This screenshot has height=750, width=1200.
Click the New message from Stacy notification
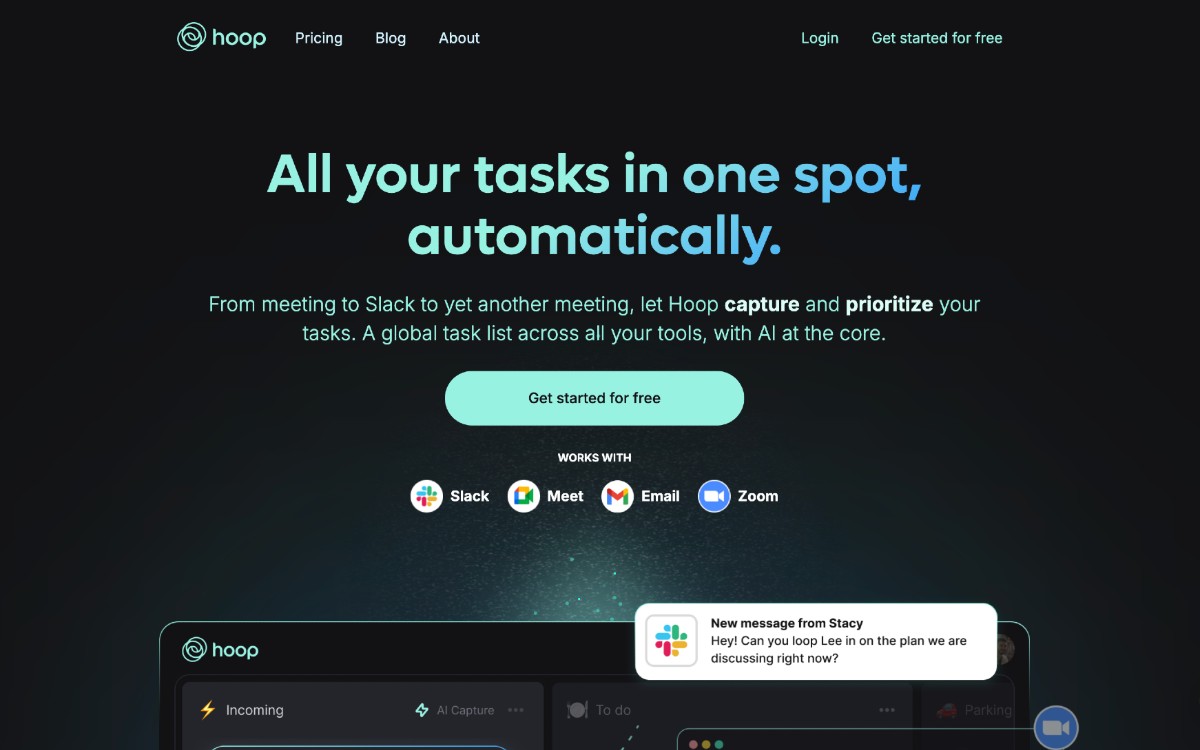click(x=816, y=641)
